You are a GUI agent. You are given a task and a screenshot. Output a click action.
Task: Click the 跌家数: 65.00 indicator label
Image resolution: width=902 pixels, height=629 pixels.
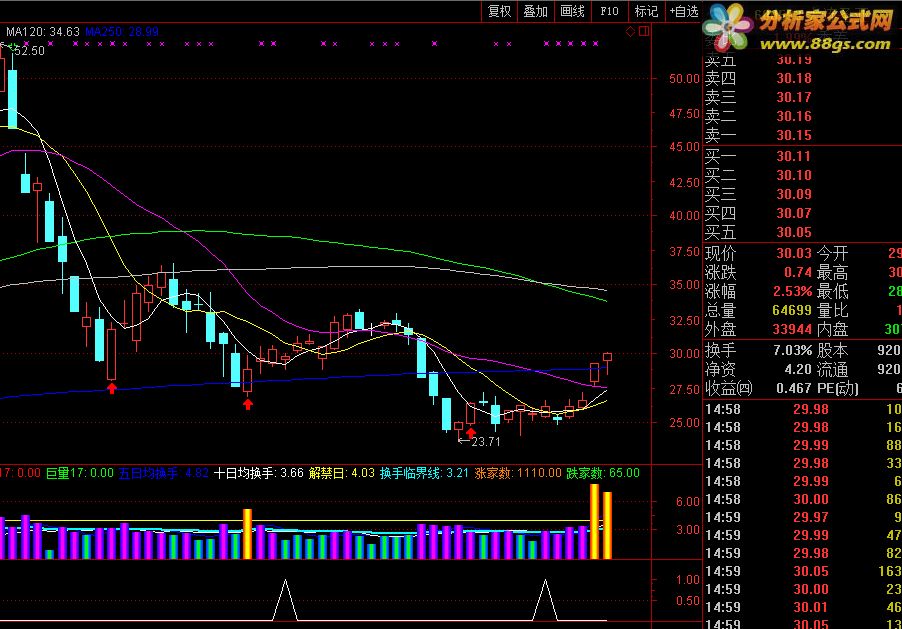(x=603, y=473)
